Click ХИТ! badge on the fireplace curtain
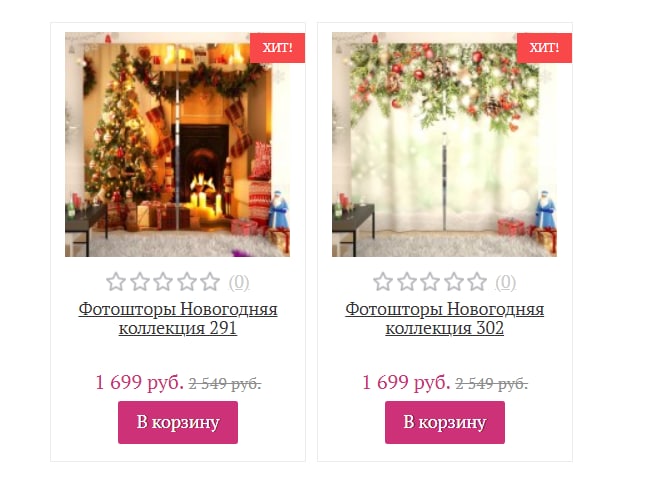This screenshot has width=660, height=480. pos(277,48)
